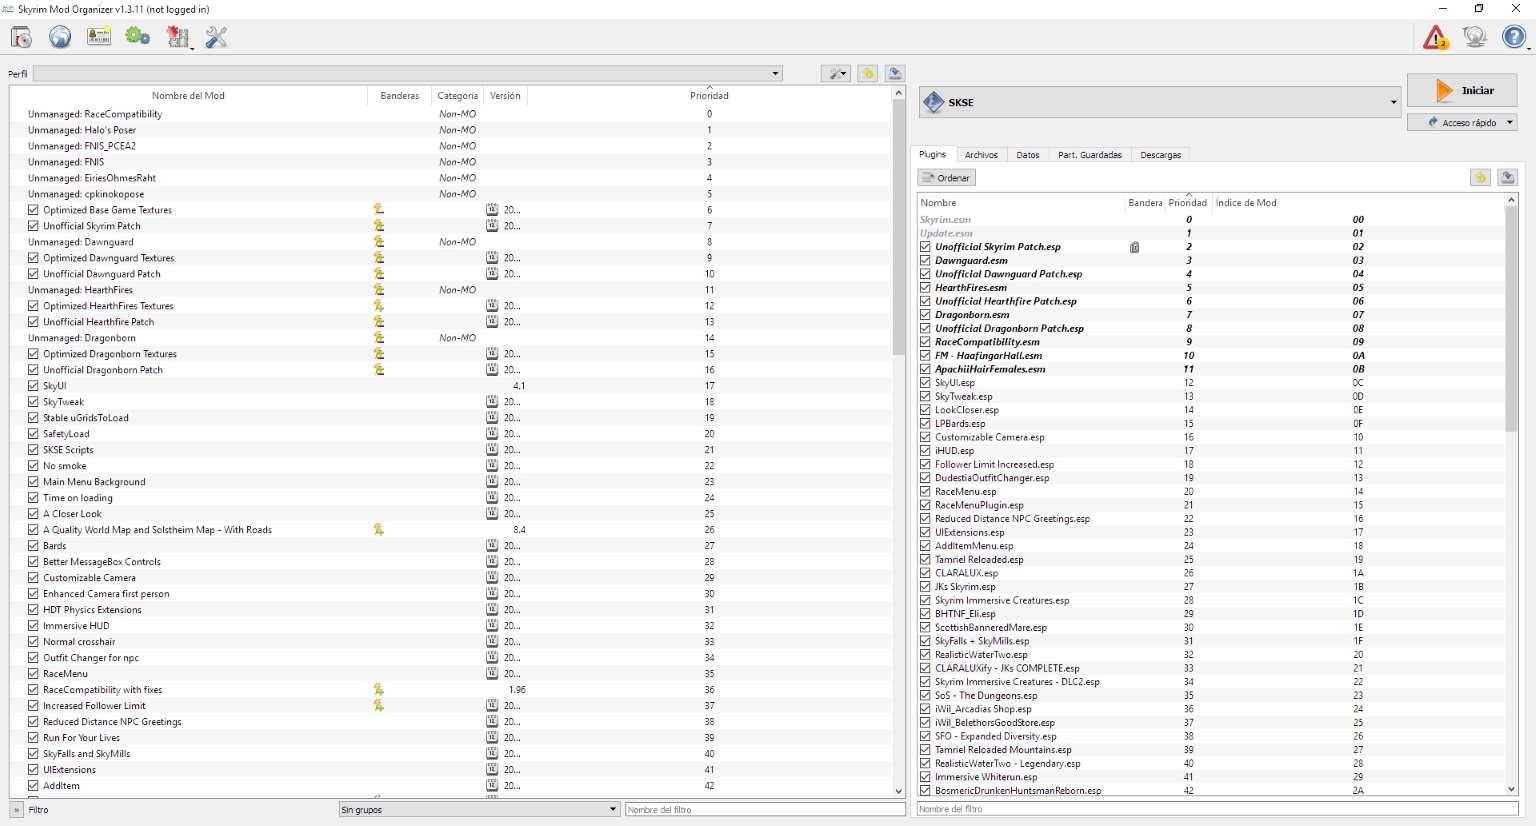
Task: Select the Part. Guardadas tab
Action: [1089, 155]
